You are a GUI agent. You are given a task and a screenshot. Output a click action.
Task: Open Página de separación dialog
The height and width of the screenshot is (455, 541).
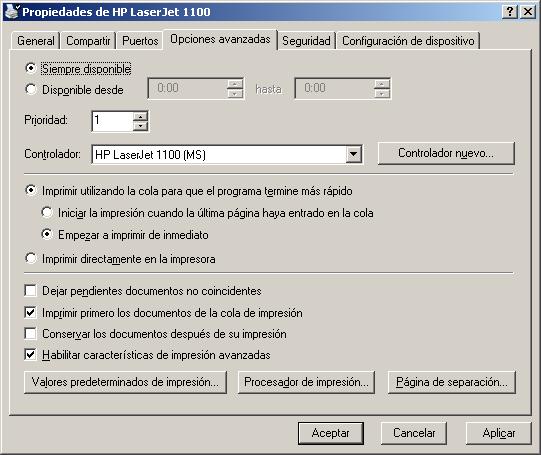click(x=452, y=382)
